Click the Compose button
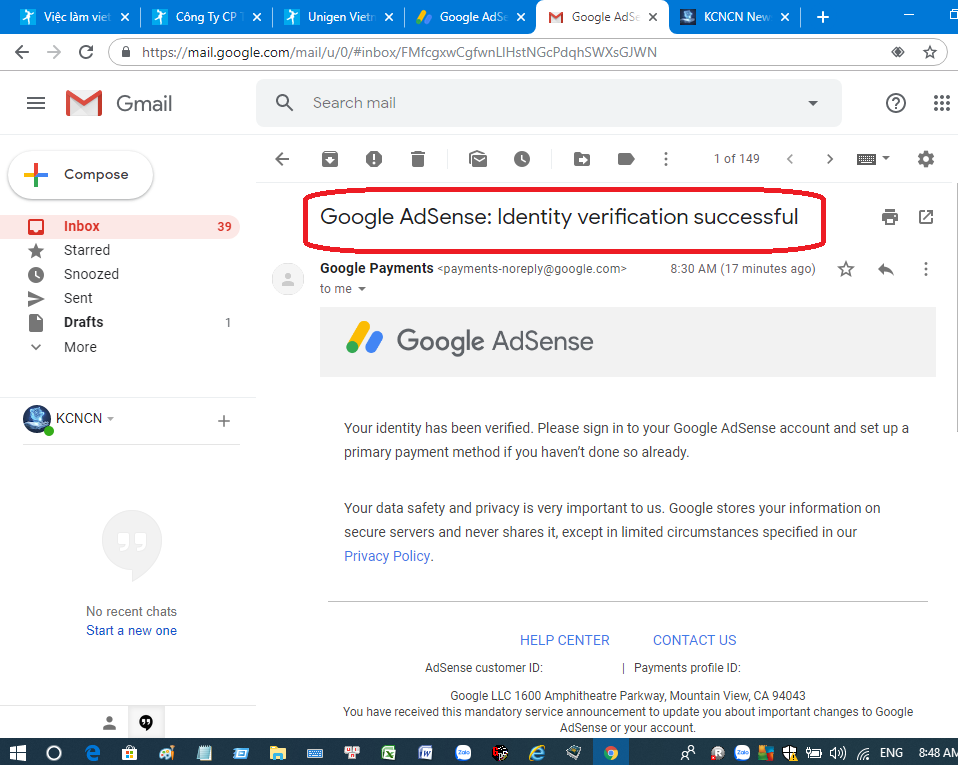 (x=81, y=175)
